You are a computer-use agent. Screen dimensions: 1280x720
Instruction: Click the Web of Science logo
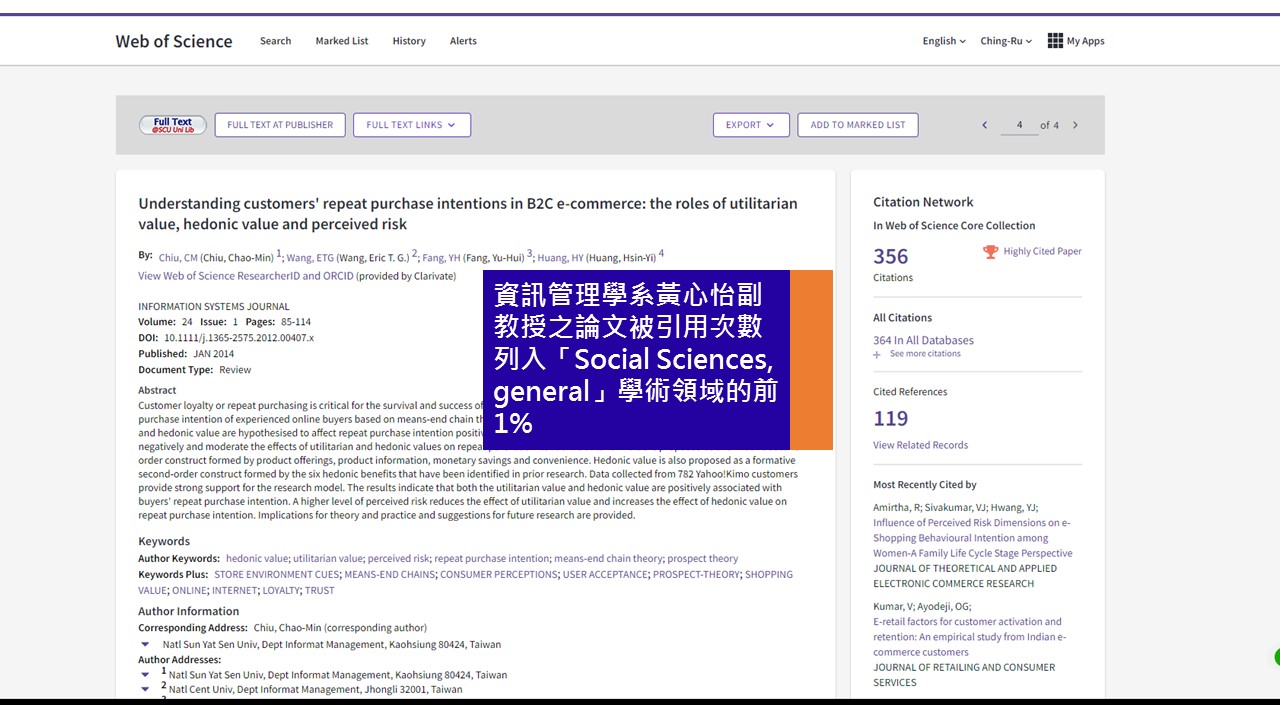coord(174,41)
